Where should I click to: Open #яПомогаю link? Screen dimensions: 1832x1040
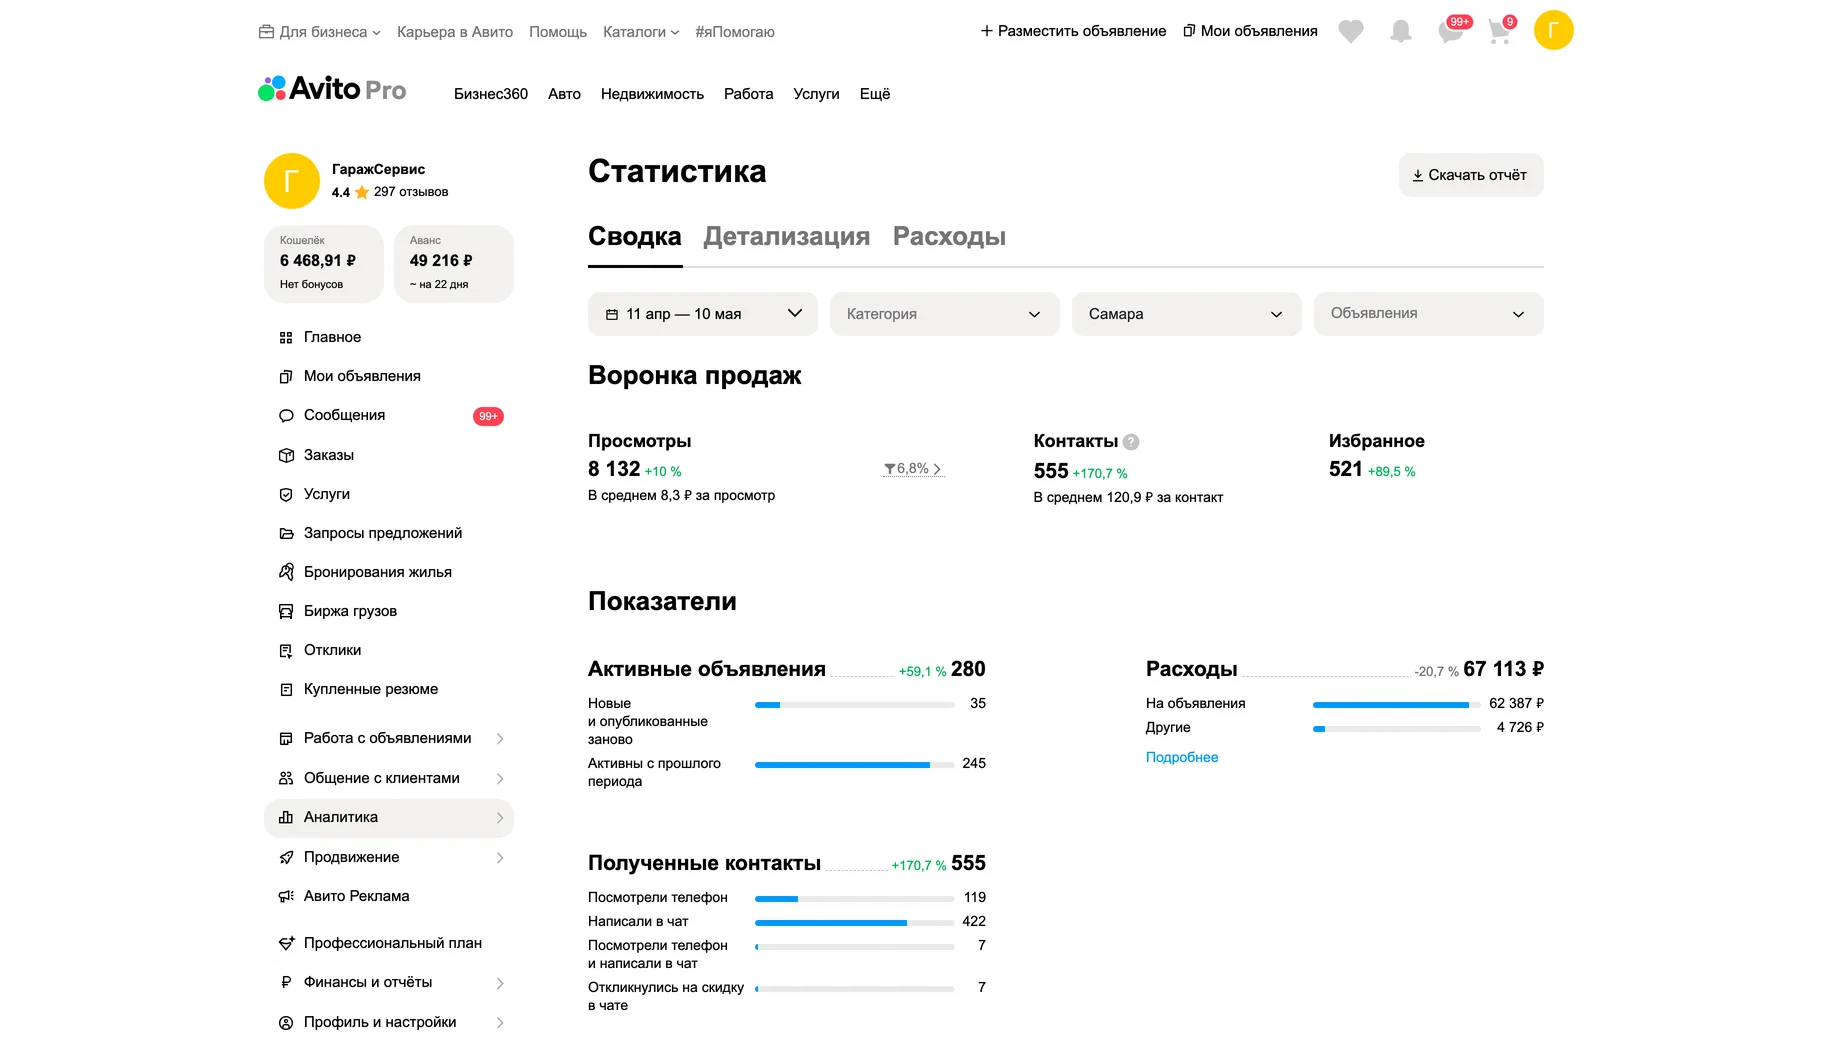735,32
